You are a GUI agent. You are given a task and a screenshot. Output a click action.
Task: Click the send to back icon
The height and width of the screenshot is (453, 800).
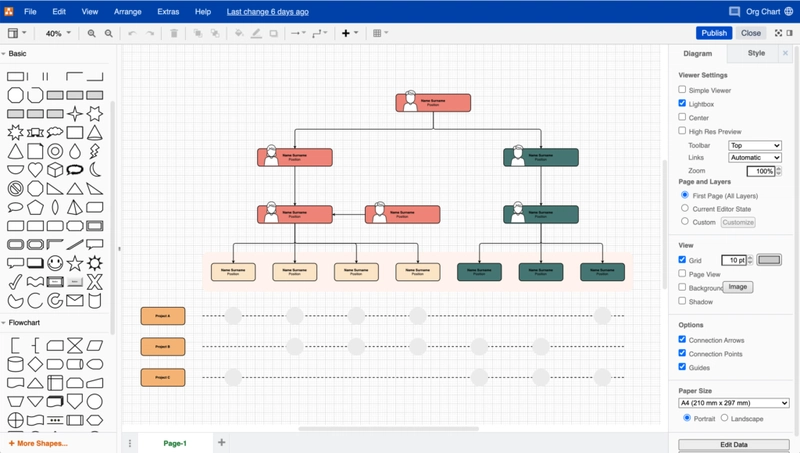pos(215,33)
